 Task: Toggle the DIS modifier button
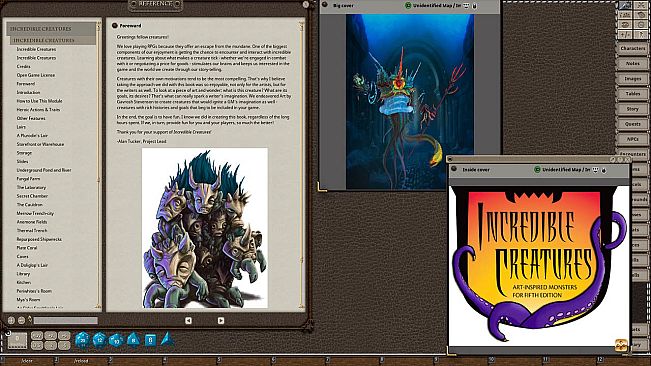[x=37, y=345]
